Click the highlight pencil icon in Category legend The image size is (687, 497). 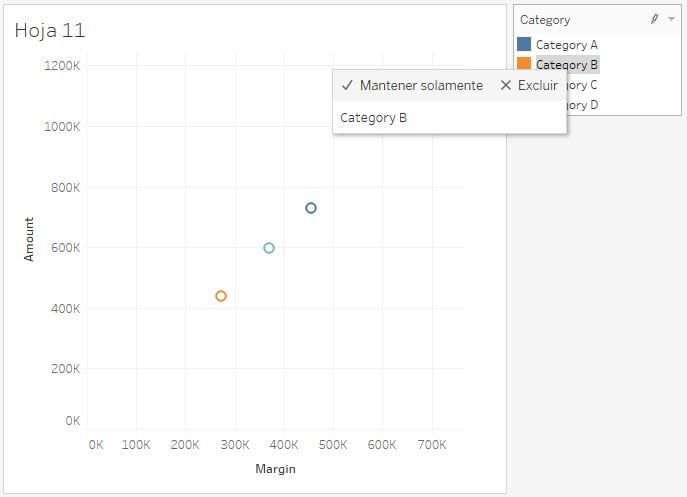point(654,19)
